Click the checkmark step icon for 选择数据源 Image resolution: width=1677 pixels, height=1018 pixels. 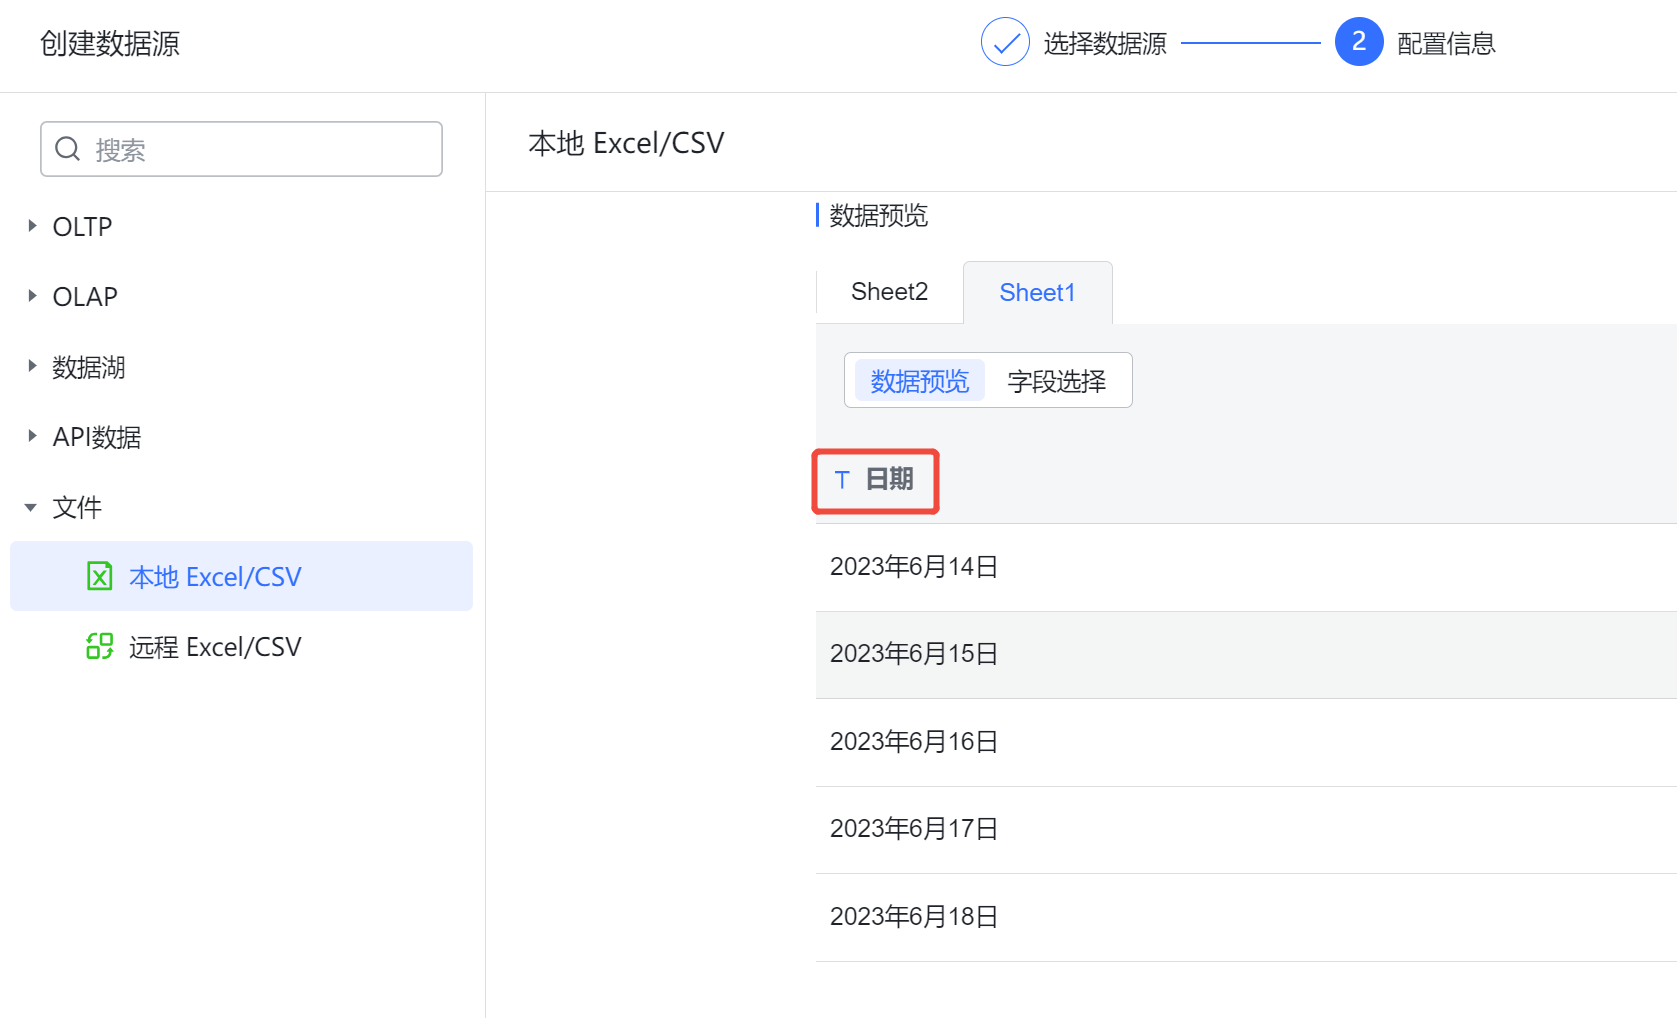[1005, 42]
